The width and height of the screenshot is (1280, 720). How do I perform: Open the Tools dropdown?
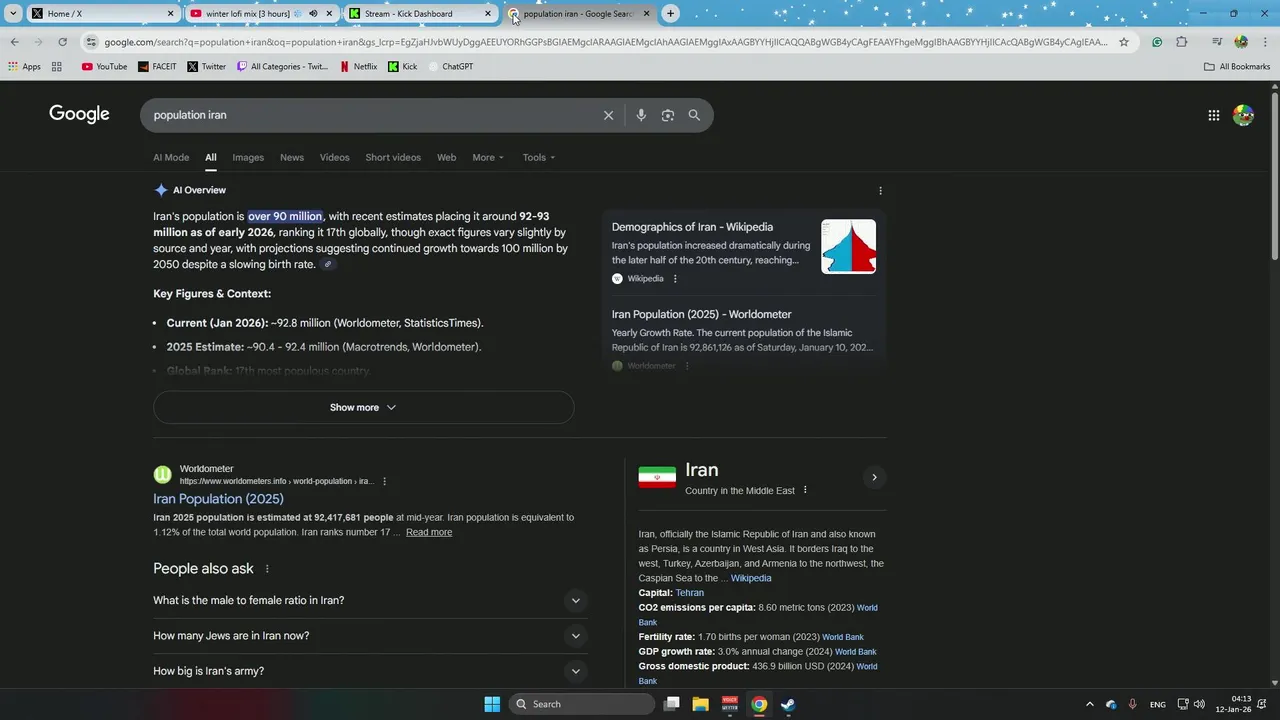pos(539,157)
